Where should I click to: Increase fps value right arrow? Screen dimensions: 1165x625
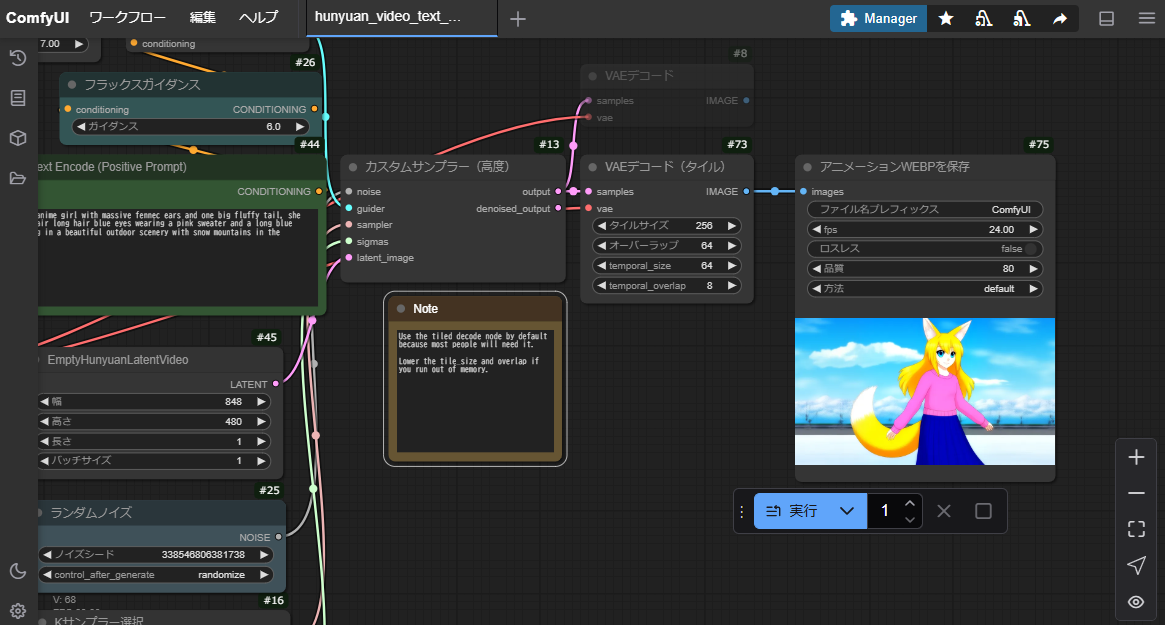point(1033,230)
